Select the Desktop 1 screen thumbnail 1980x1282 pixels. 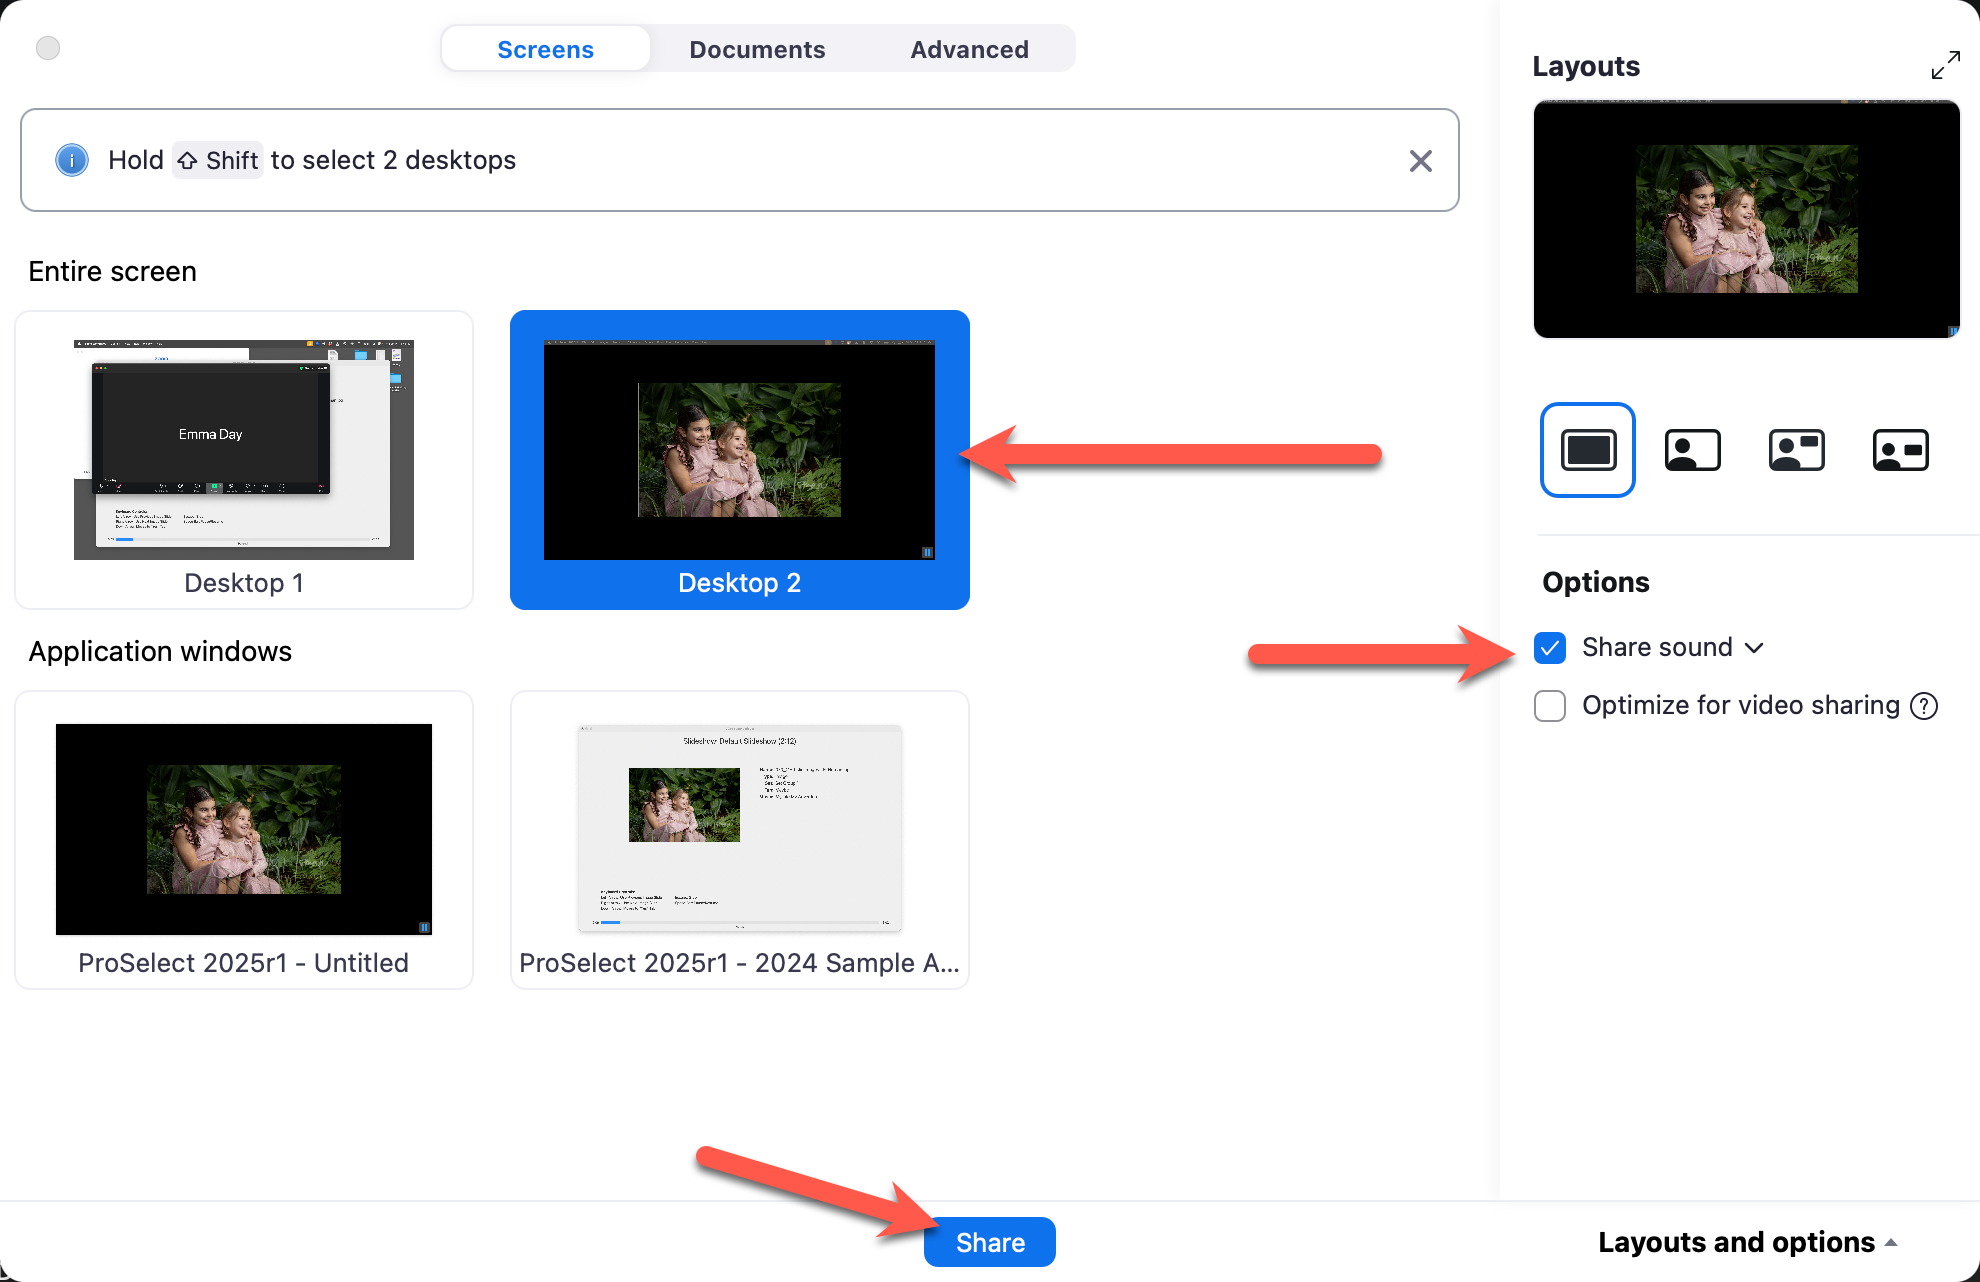tap(244, 460)
